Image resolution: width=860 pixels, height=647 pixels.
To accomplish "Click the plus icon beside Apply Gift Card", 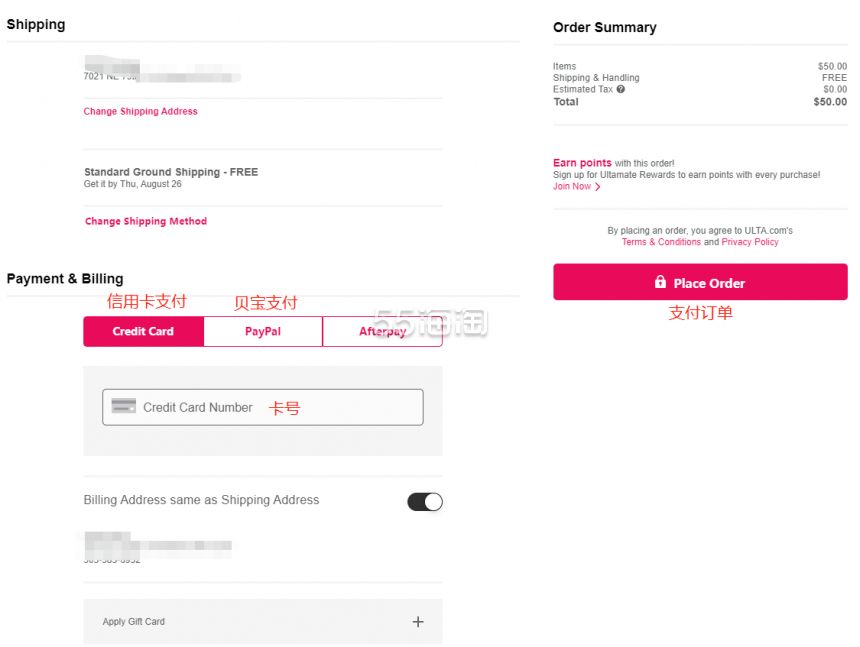I will pyautogui.click(x=418, y=621).
